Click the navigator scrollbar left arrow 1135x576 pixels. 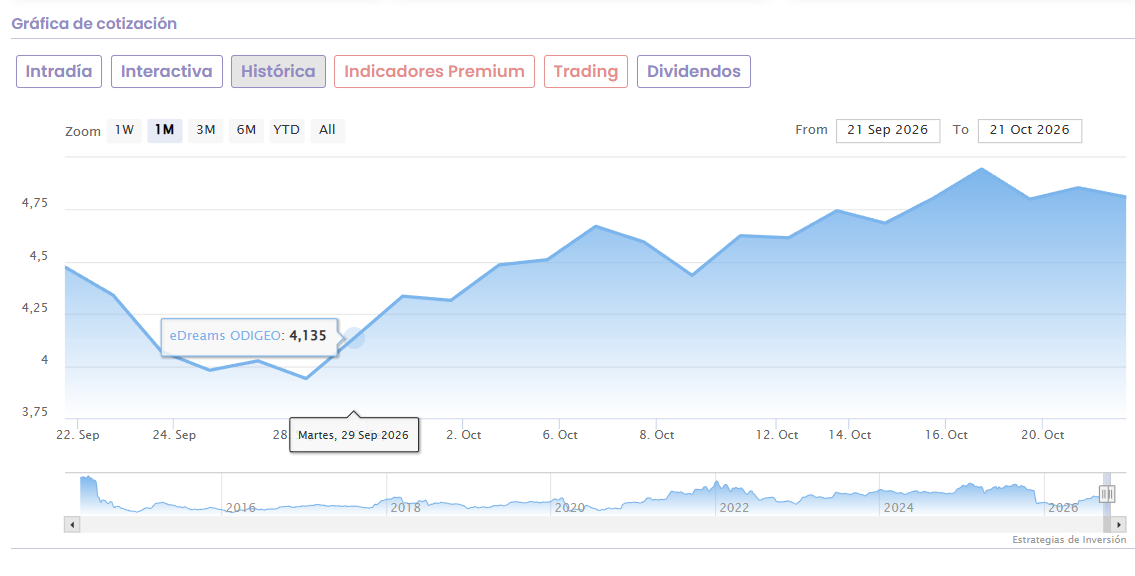pyautogui.click(x=72, y=525)
